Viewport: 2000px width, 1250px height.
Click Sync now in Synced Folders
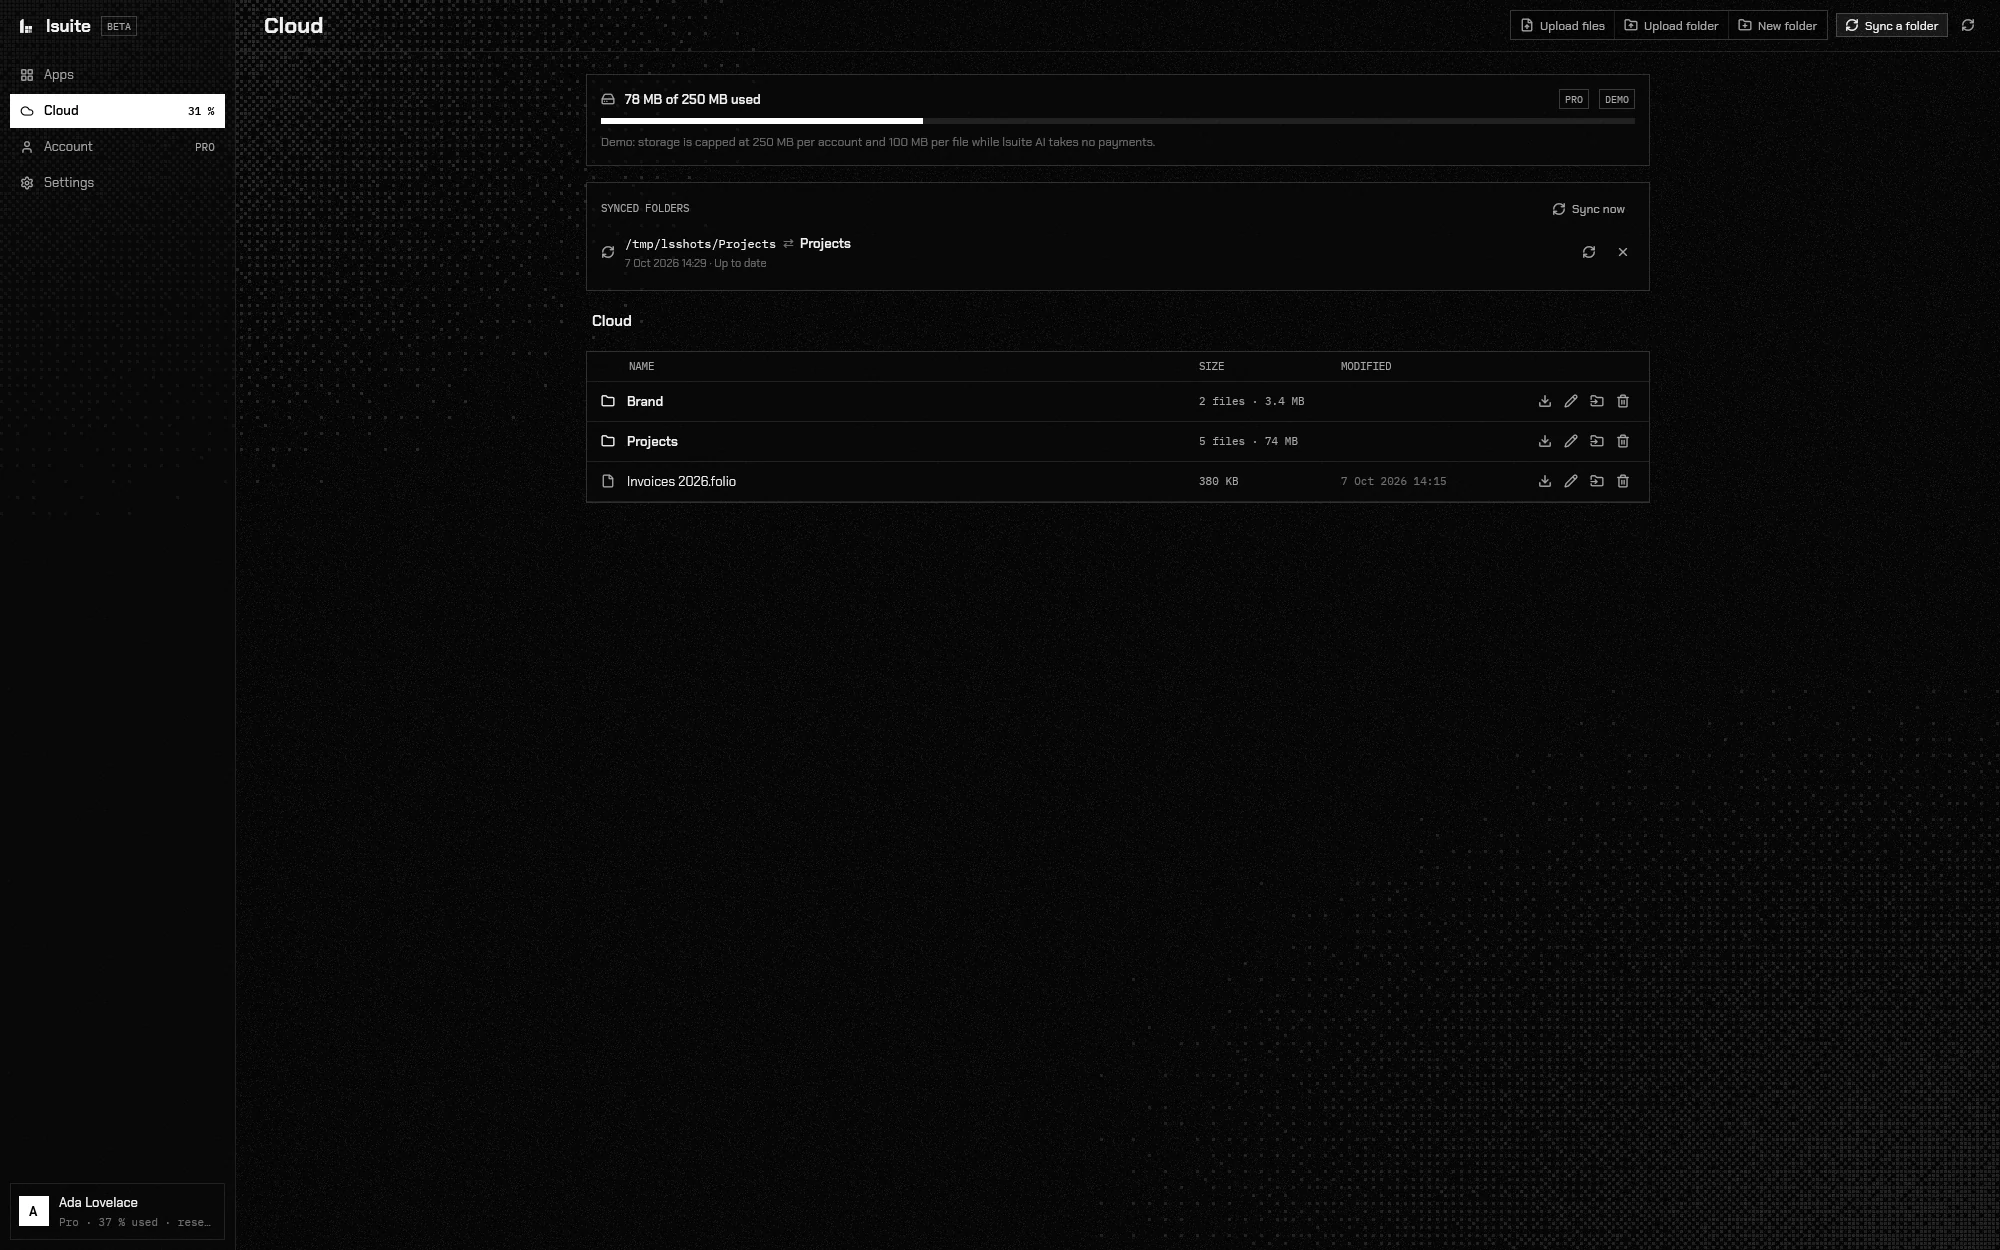pyautogui.click(x=1588, y=209)
